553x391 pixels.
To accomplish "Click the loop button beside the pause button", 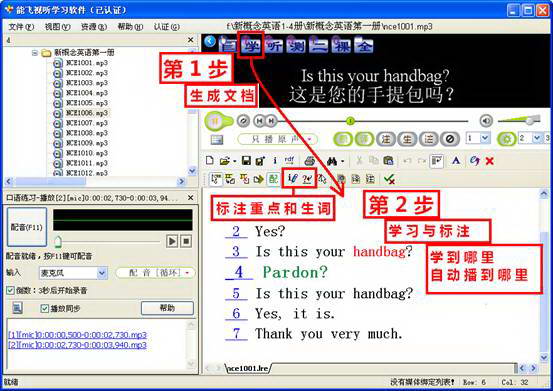I will [x=243, y=121].
